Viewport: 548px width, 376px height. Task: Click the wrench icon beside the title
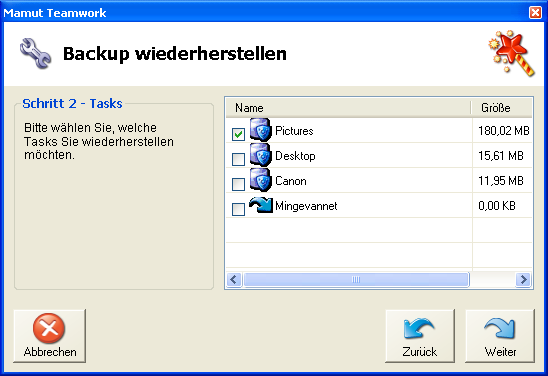(35, 53)
